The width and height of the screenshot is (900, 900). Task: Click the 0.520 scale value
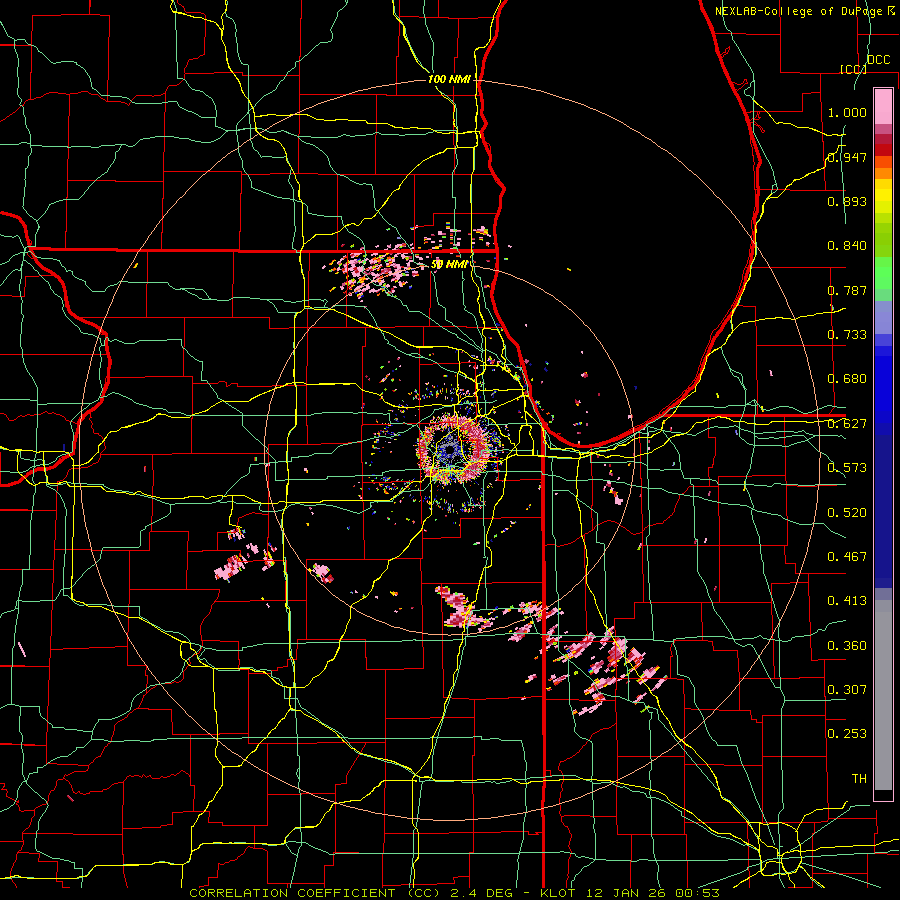point(847,513)
